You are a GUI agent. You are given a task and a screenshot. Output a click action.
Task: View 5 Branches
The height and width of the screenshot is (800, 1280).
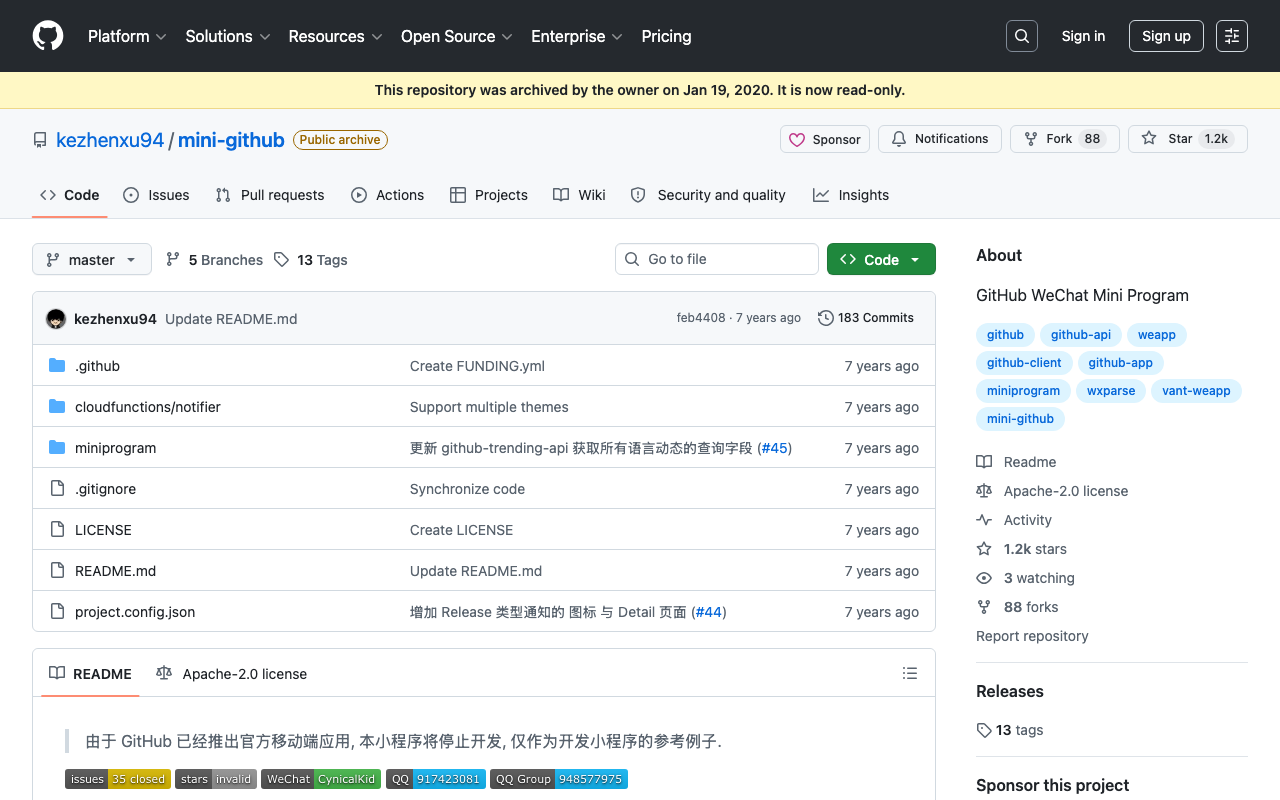[x=214, y=260]
